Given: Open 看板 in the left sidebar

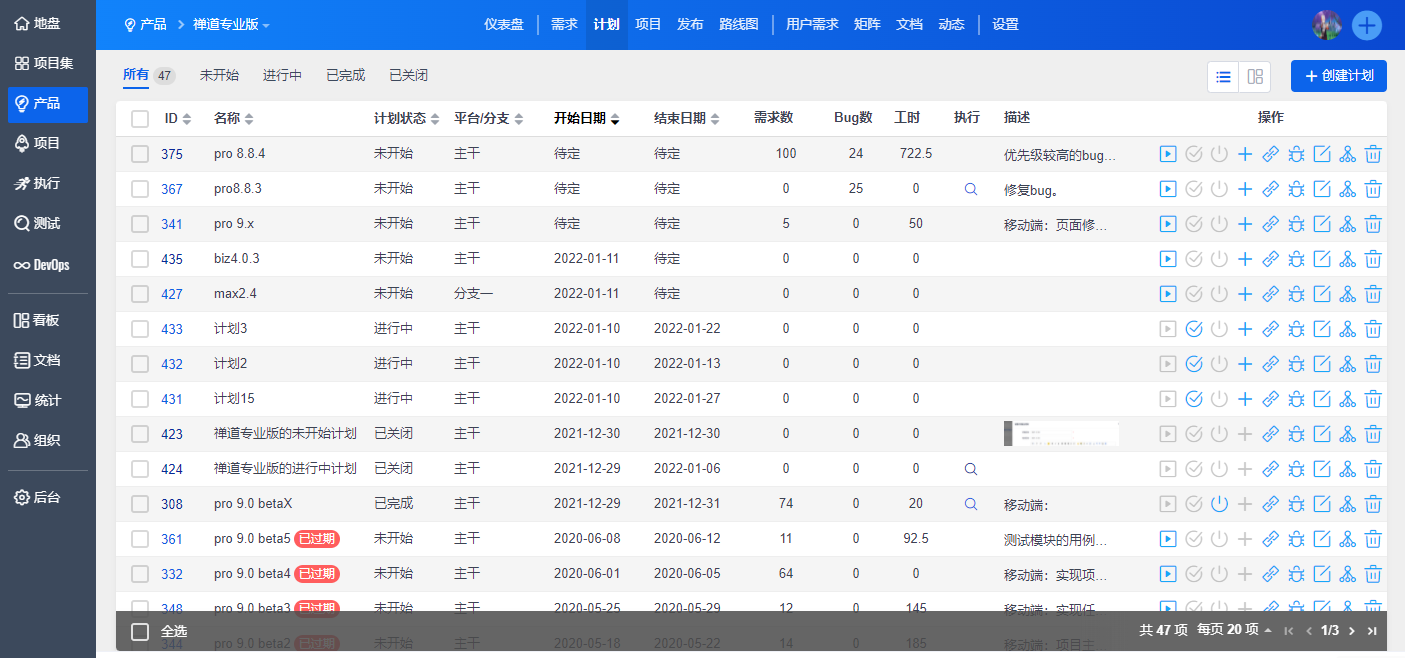Looking at the screenshot, I should pos(47,320).
